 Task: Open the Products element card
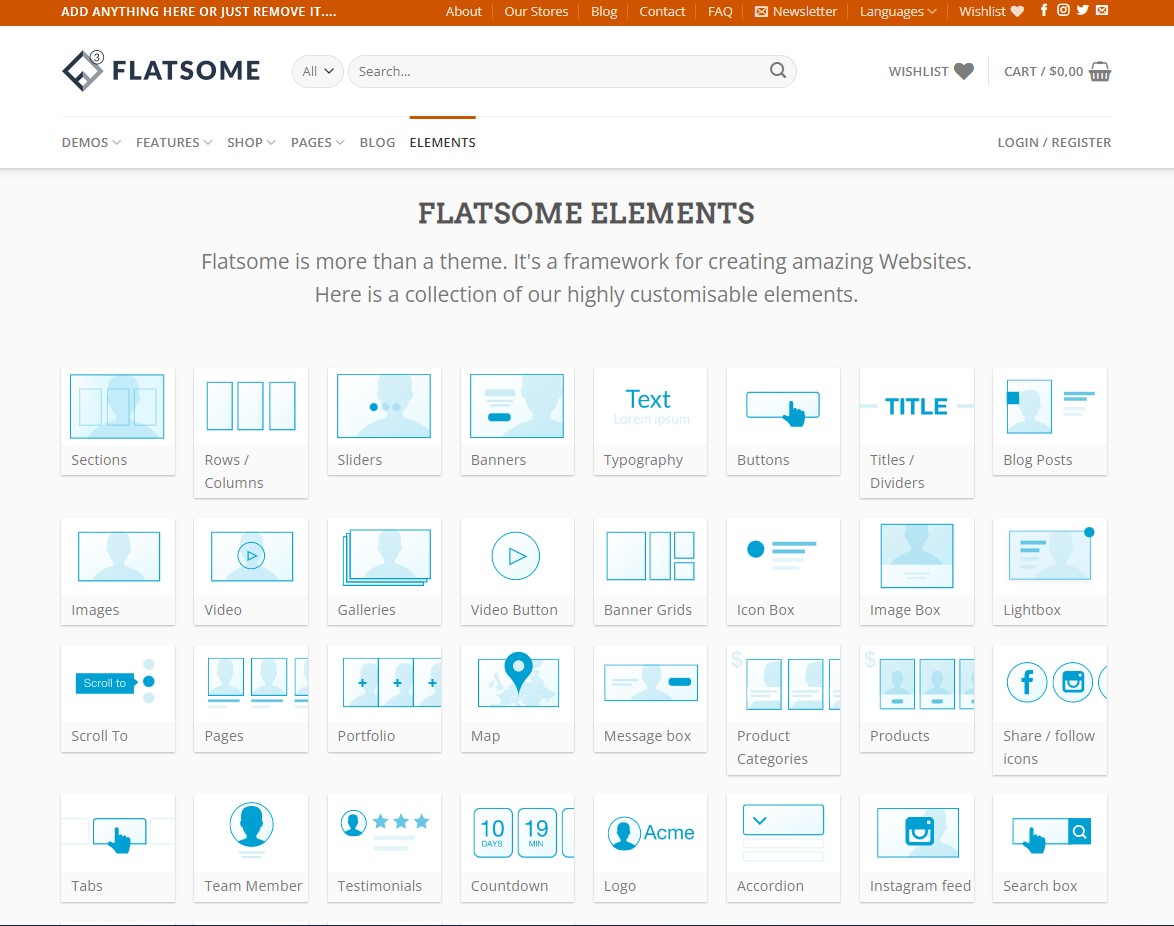pos(916,698)
